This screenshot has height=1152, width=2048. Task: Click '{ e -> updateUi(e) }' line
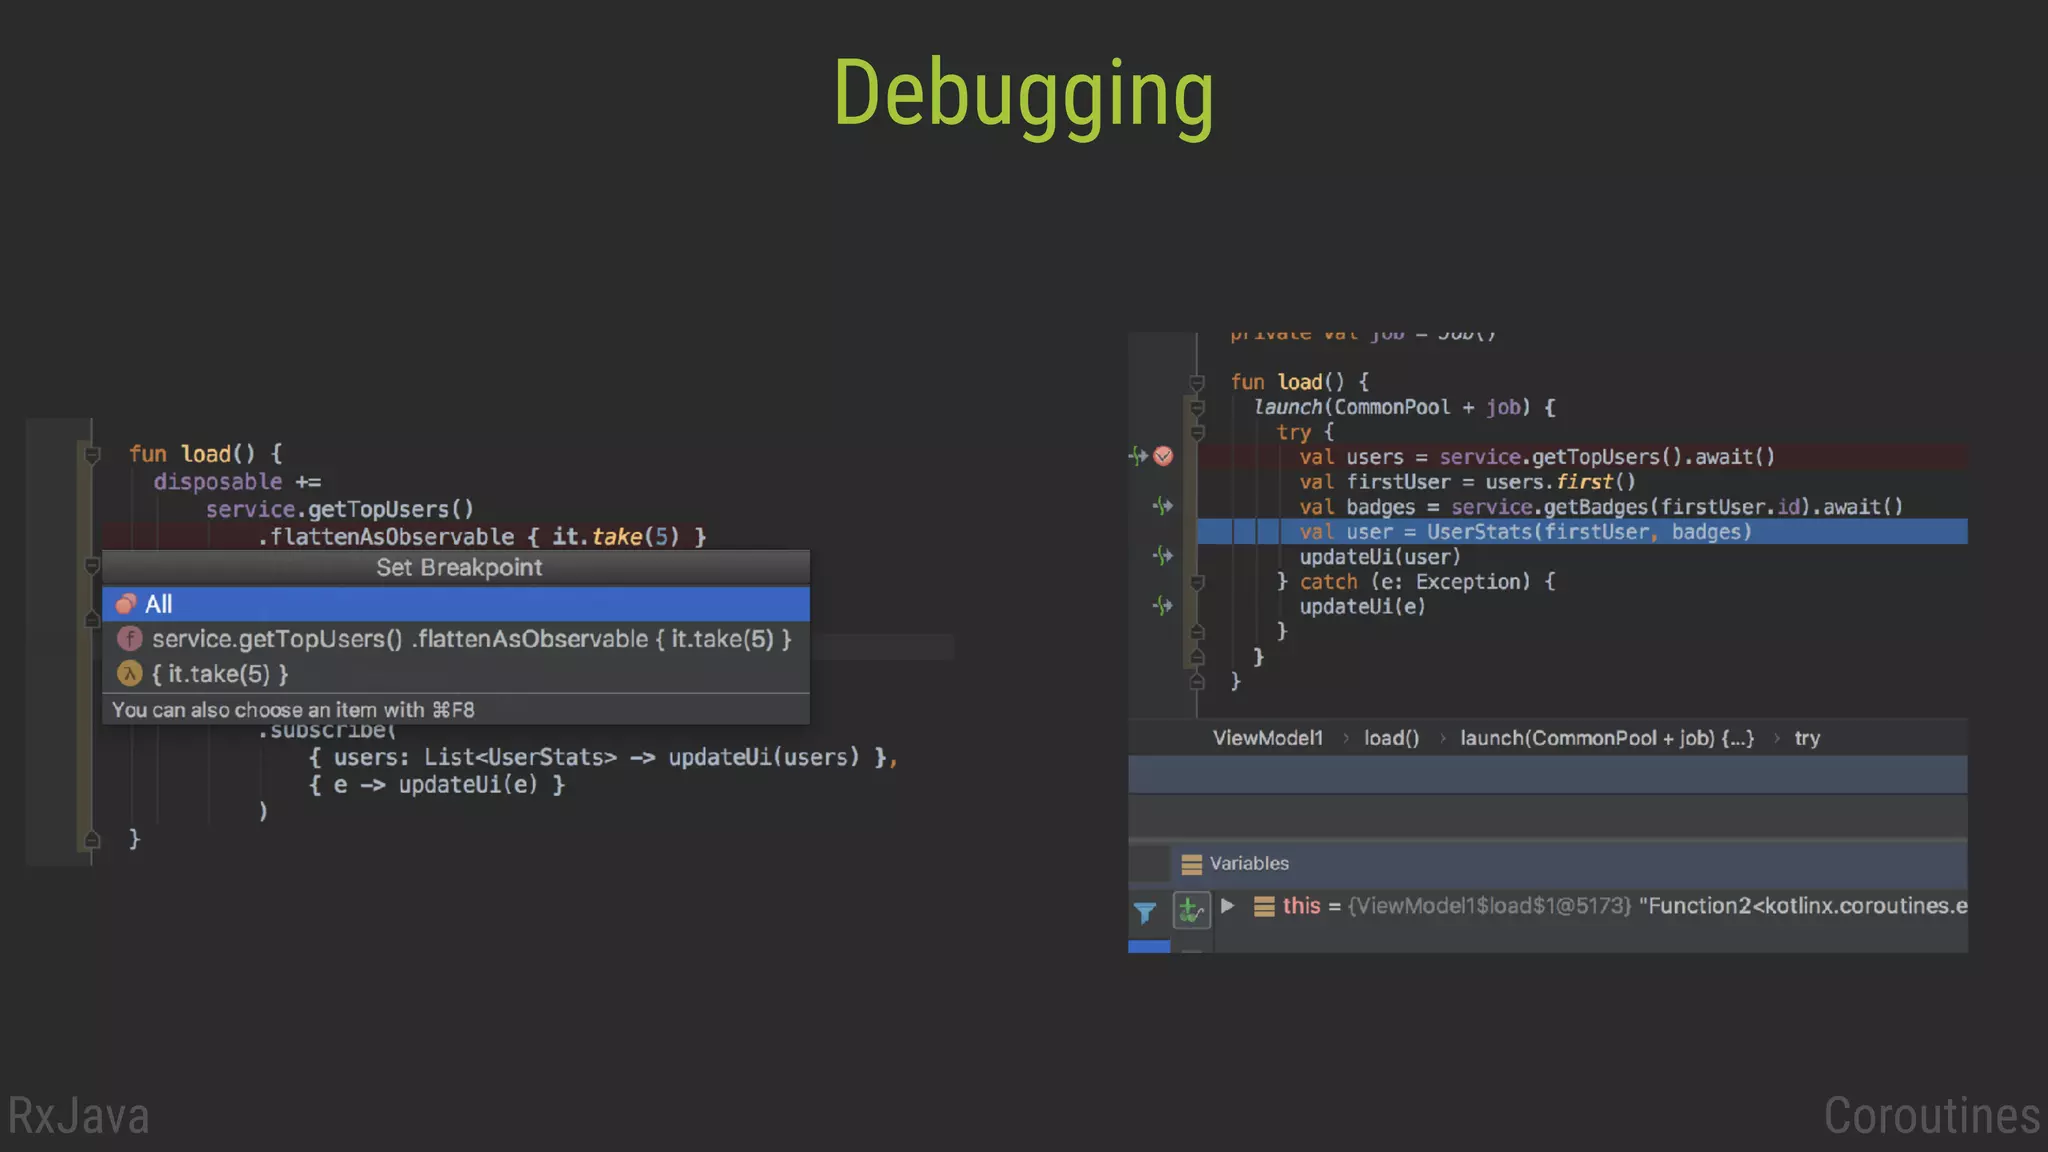(436, 785)
